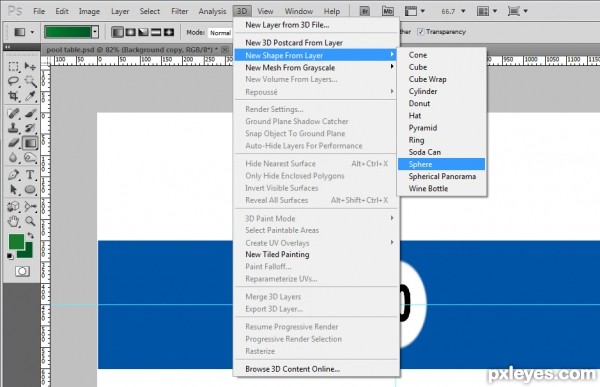Open the Edit menu
Image resolution: width=600 pixels, height=387 pixels.
click(62, 11)
